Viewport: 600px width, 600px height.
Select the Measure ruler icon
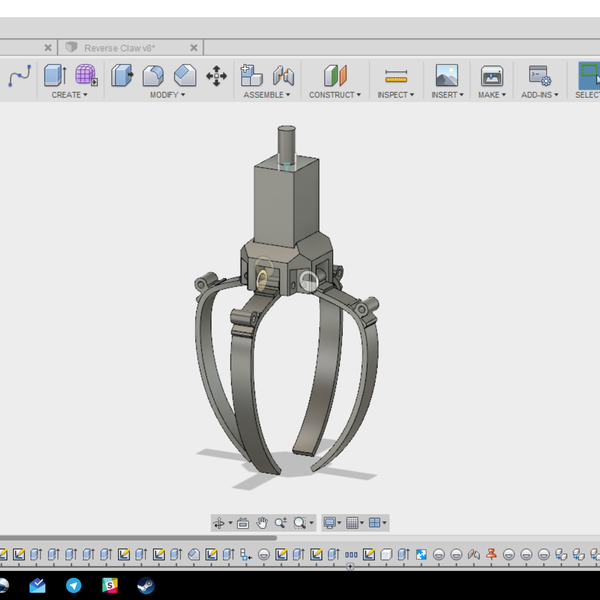[x=396, y=76]
